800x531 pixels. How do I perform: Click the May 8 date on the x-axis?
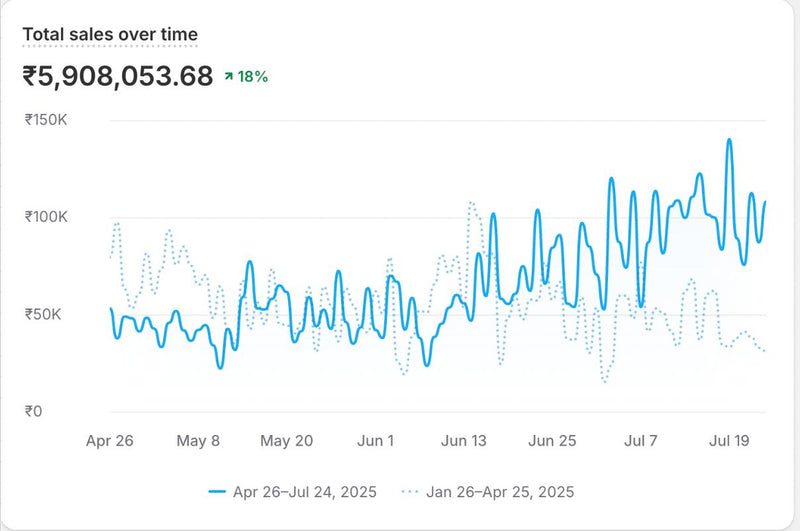point(198,440)
